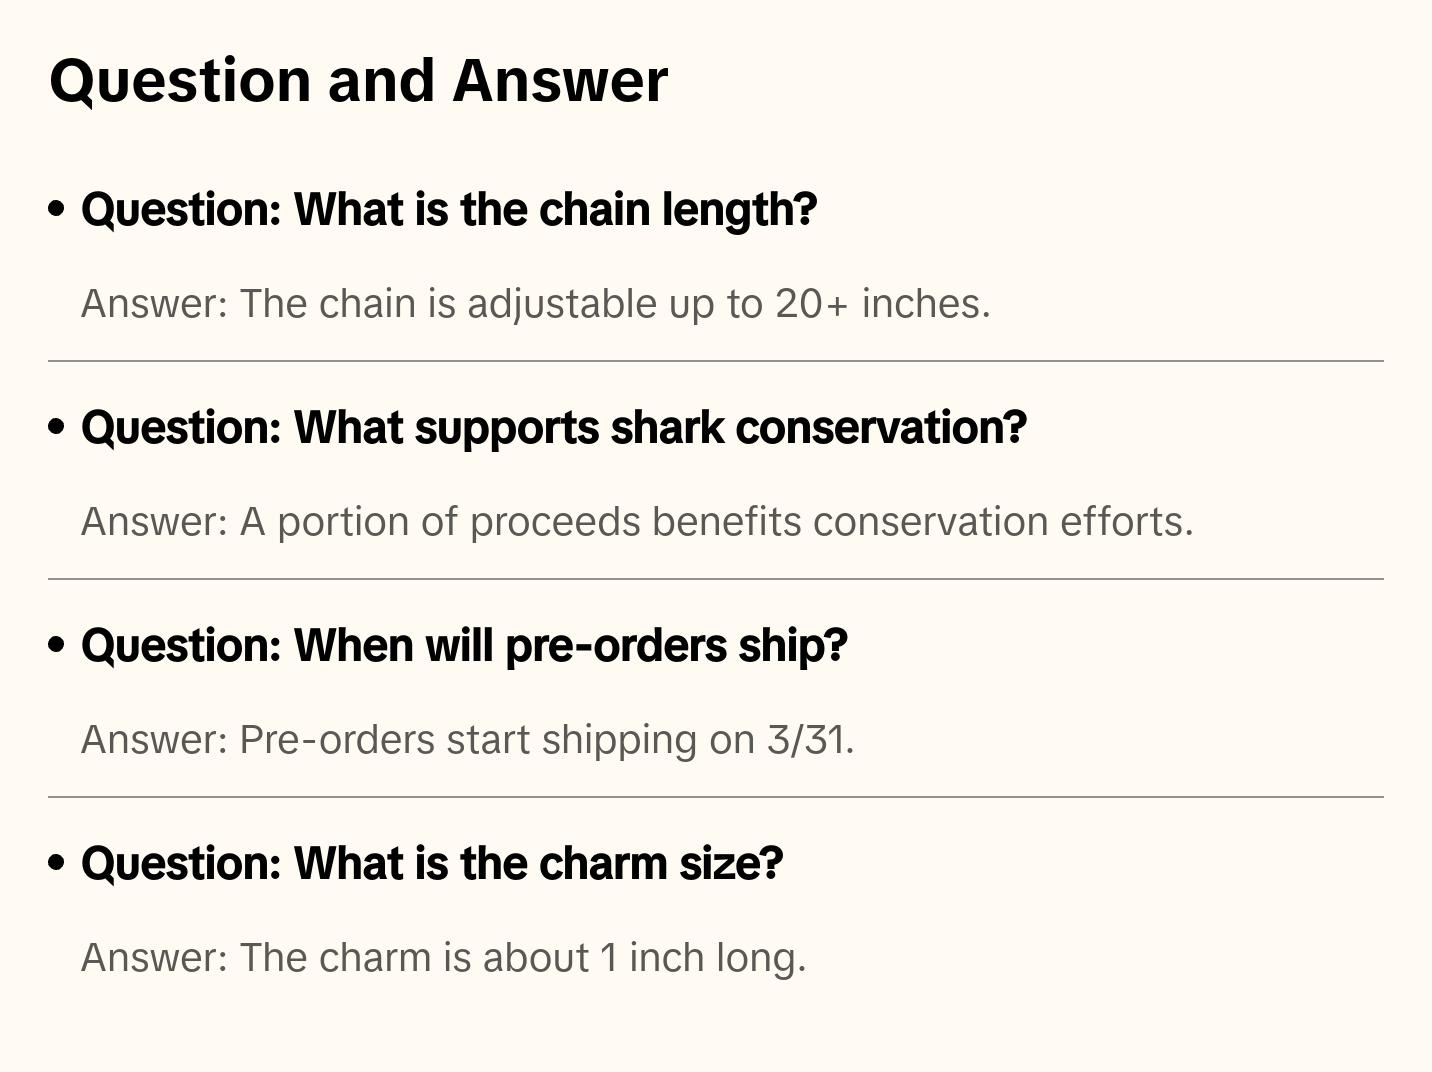Select the chain length question
This screenshot has height=1072, width=1432.
tap(449, 210)
